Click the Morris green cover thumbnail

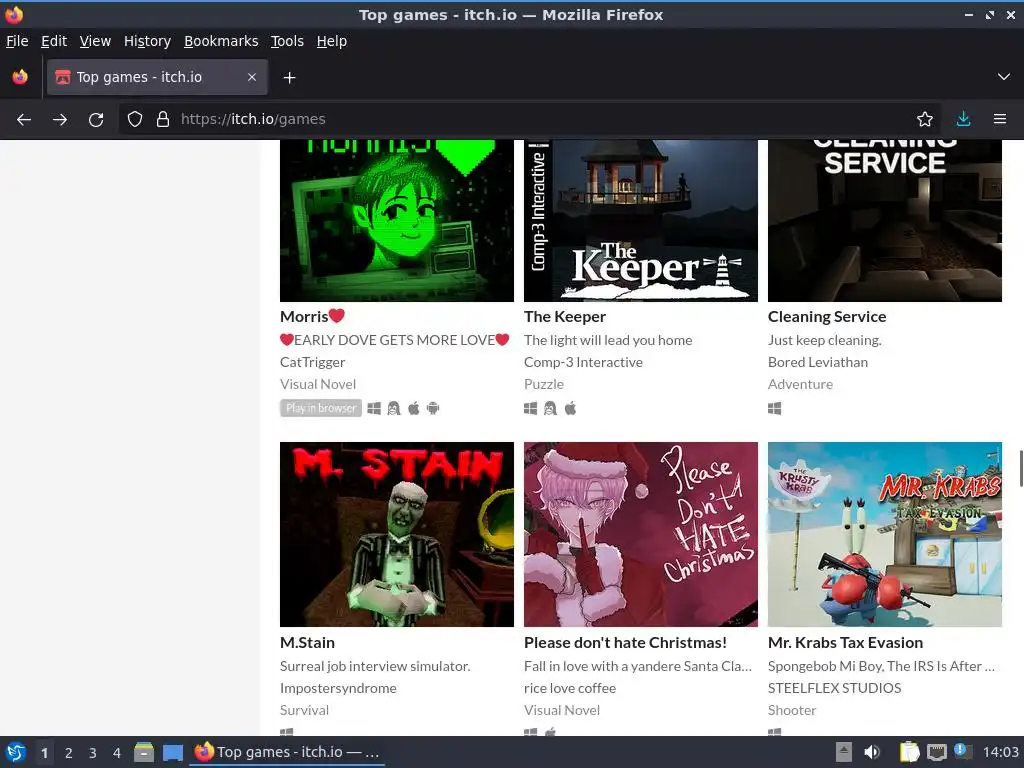click(396, 221)
